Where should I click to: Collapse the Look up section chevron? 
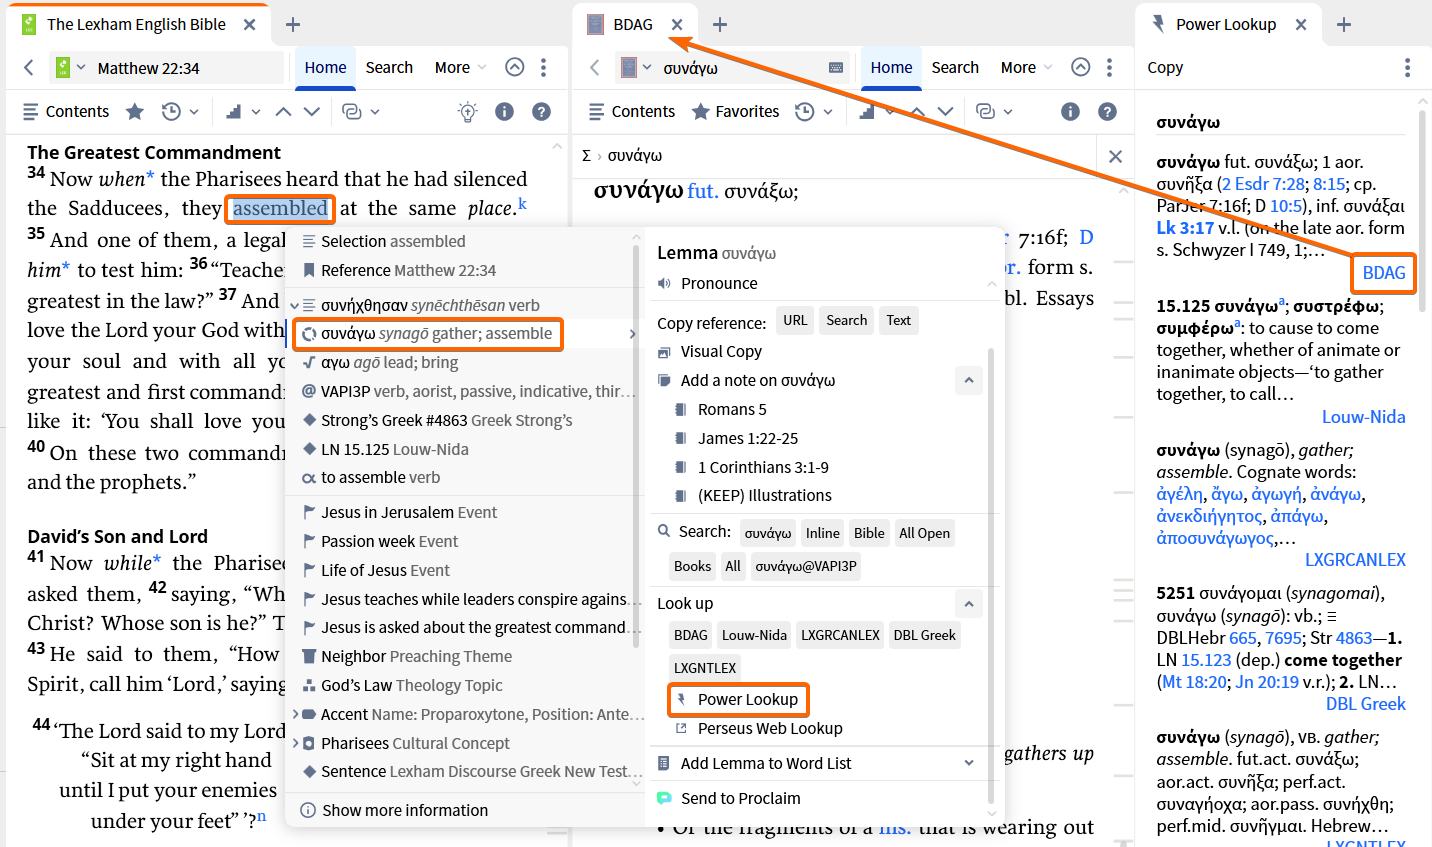tap(968, 603)
